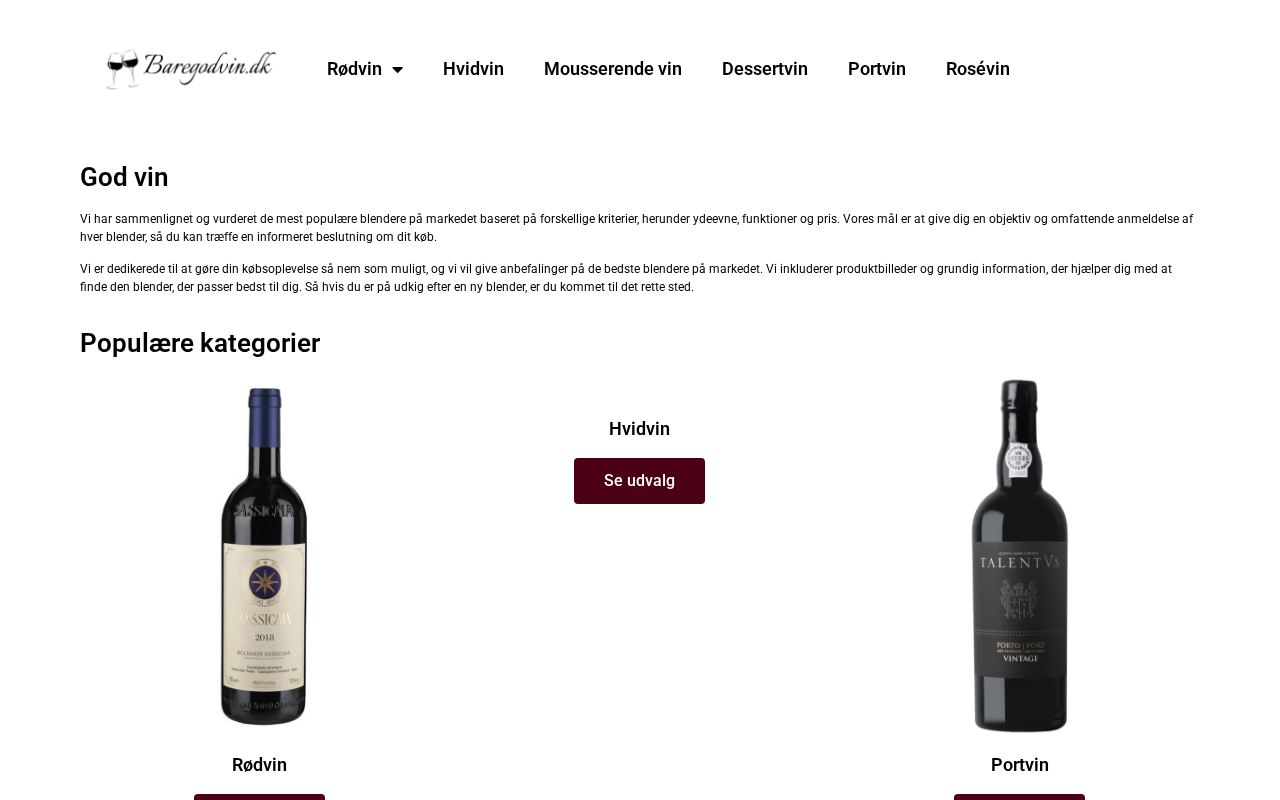Click the Populære kategorier section heading
The height and width of the screenshot is (800, 1280).
(x=200, y=343)
